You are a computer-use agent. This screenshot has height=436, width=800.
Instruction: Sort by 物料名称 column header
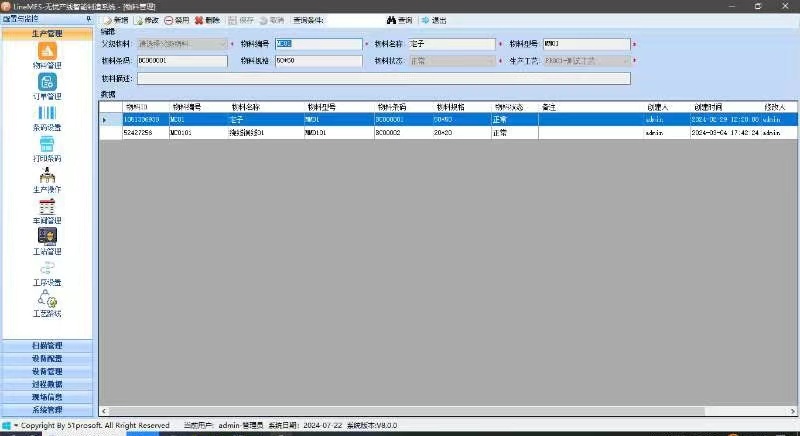pyautogui.click(x=266, y=107)
